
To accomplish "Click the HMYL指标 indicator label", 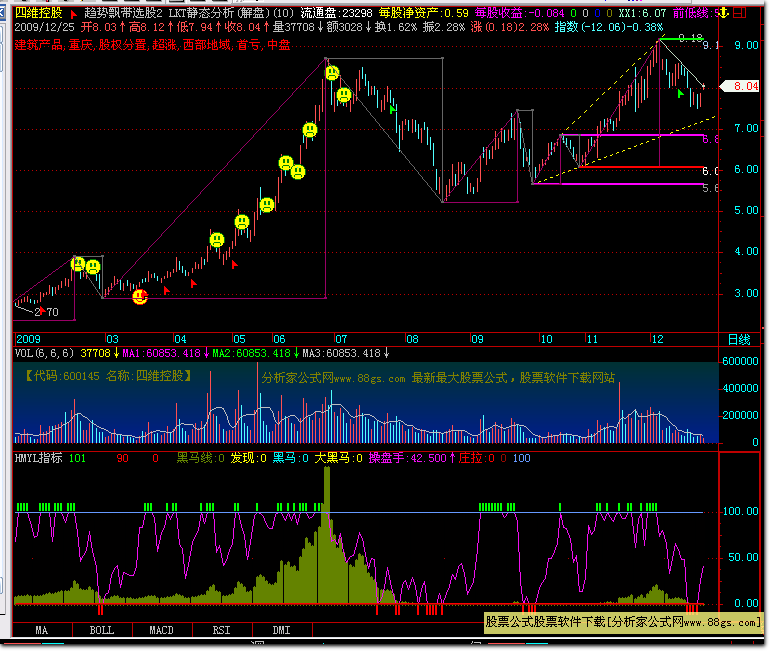I will tap(38, 458).
